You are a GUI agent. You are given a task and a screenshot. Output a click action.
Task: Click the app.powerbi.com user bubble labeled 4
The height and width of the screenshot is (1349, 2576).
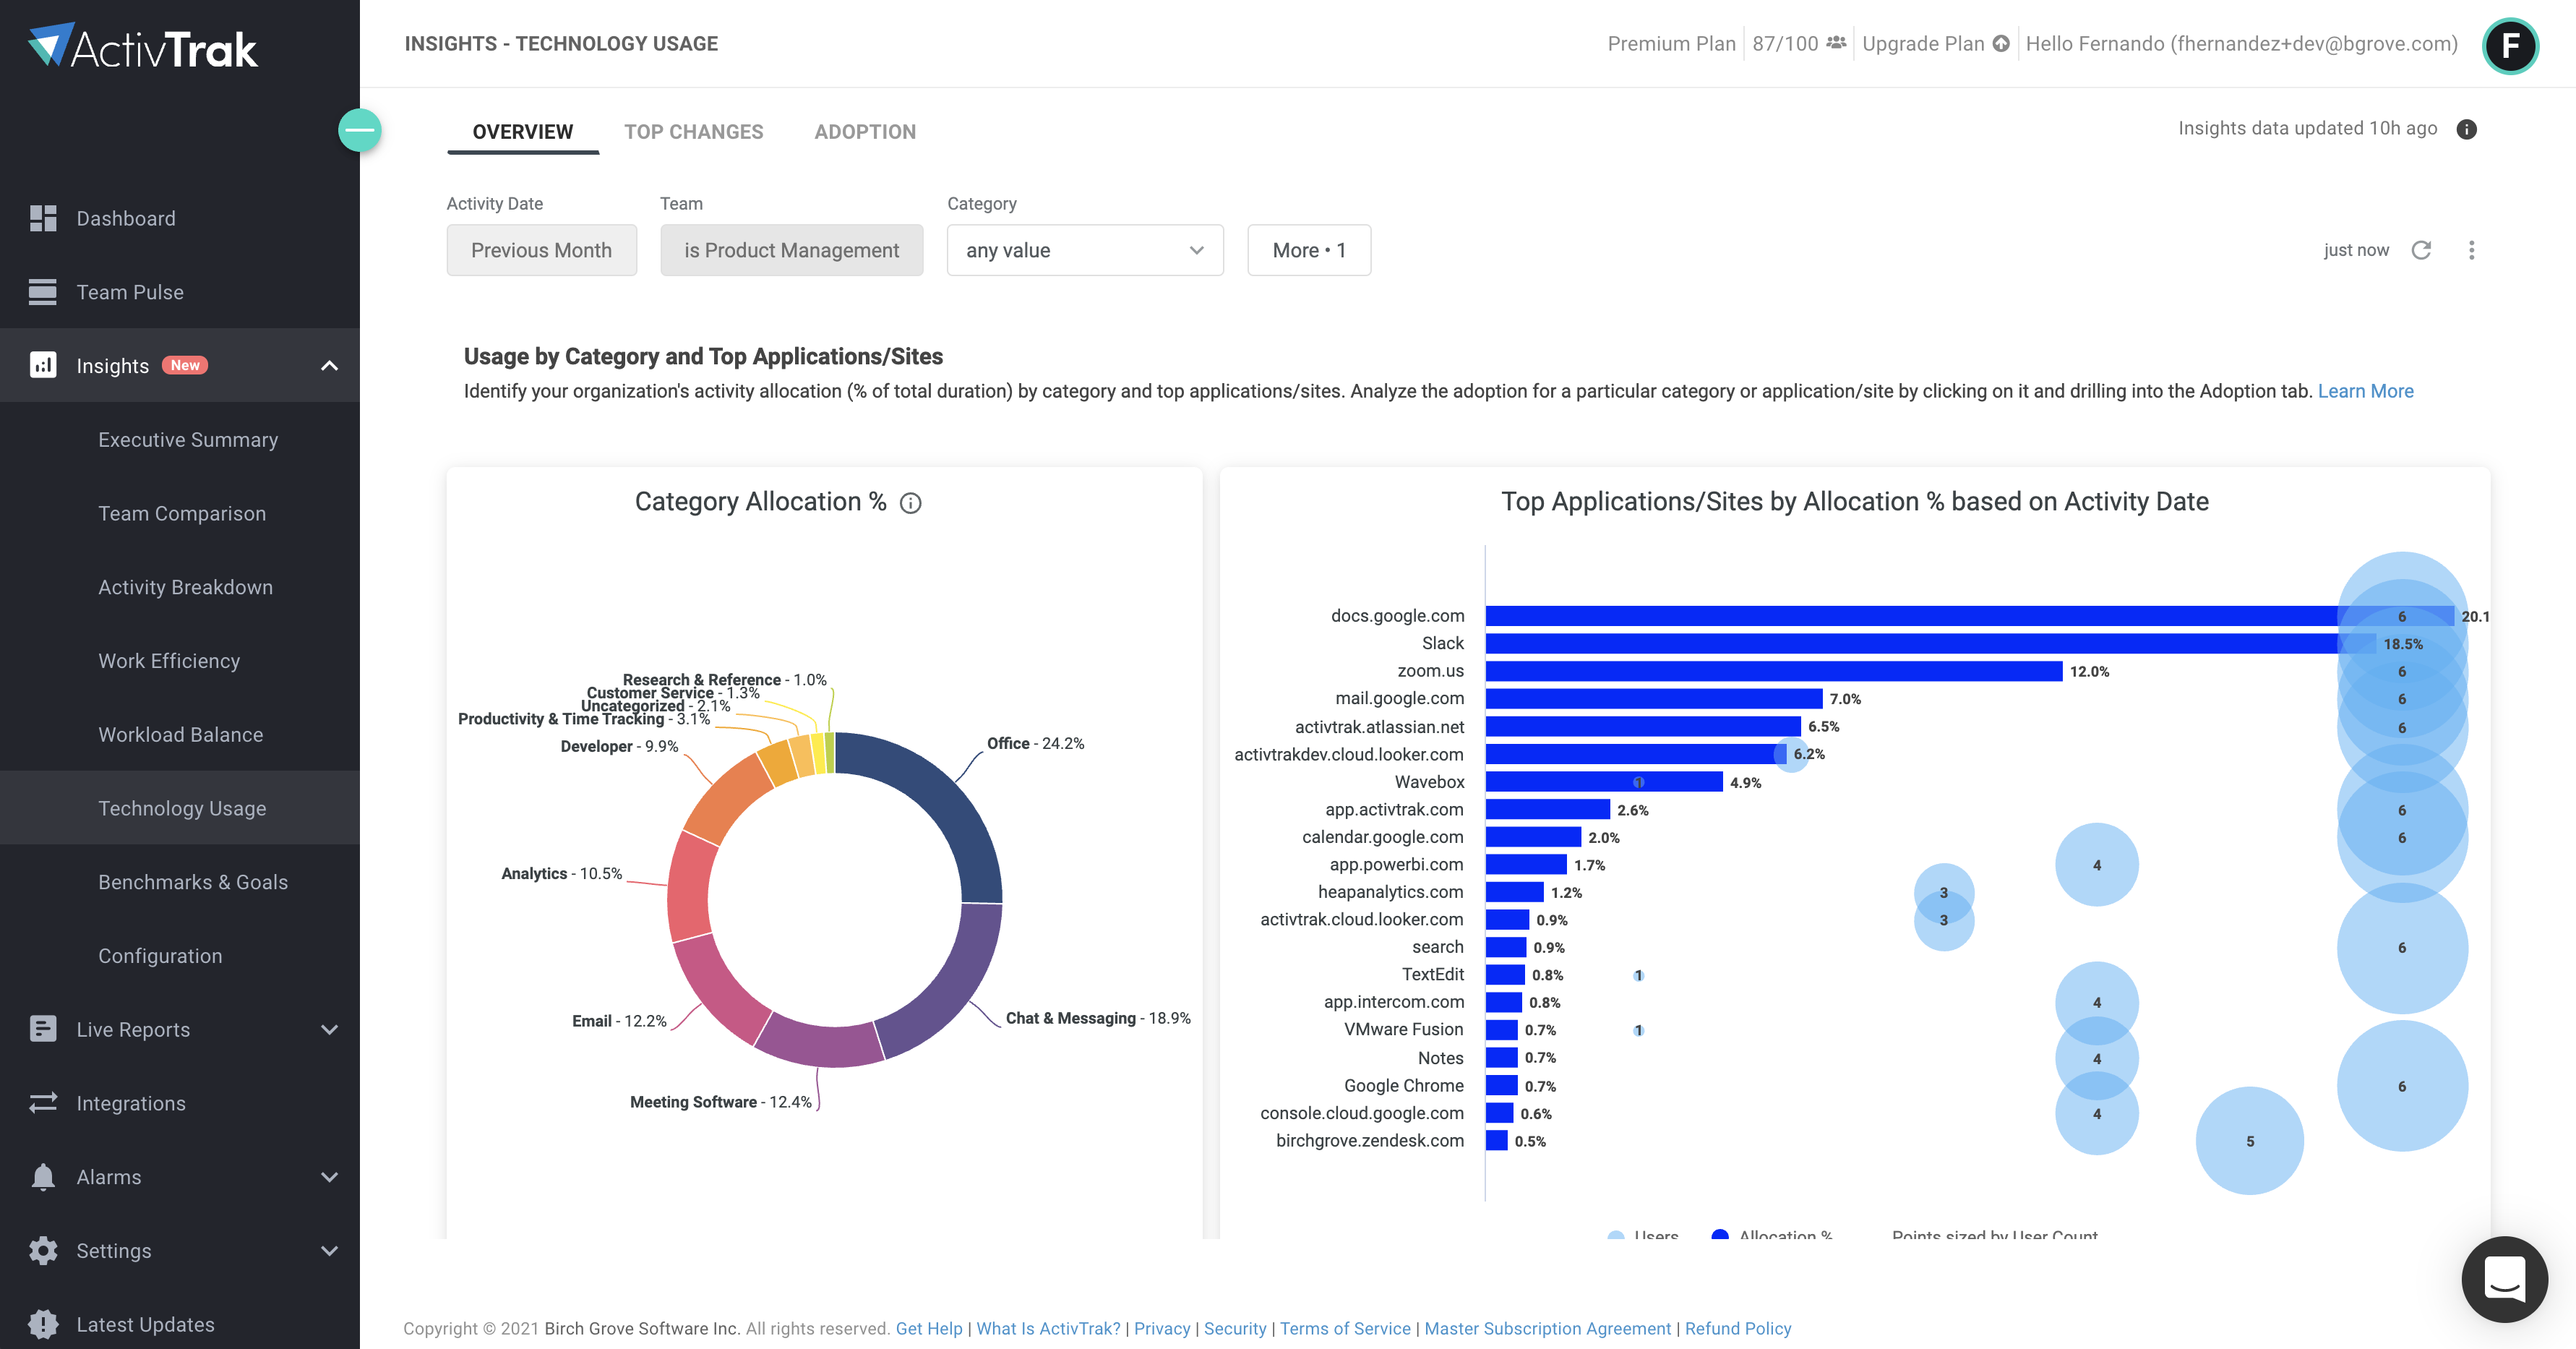click(x=2097, y=865)
